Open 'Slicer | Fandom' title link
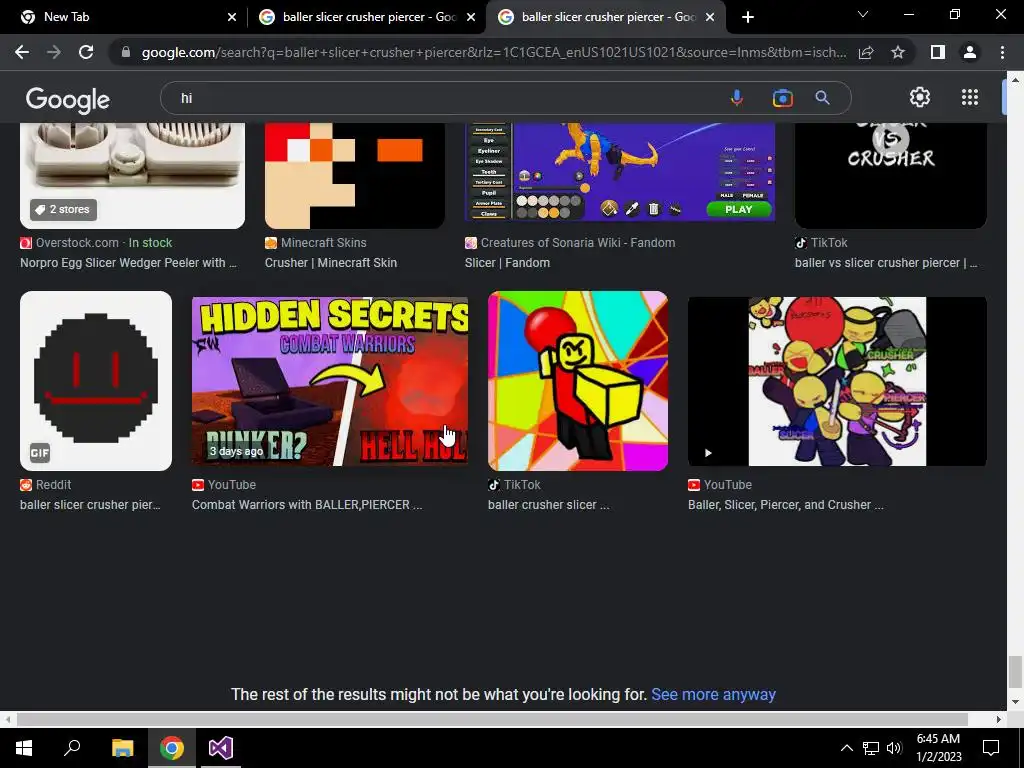The width and height of the screenshot is (1024, 768). 507,263
